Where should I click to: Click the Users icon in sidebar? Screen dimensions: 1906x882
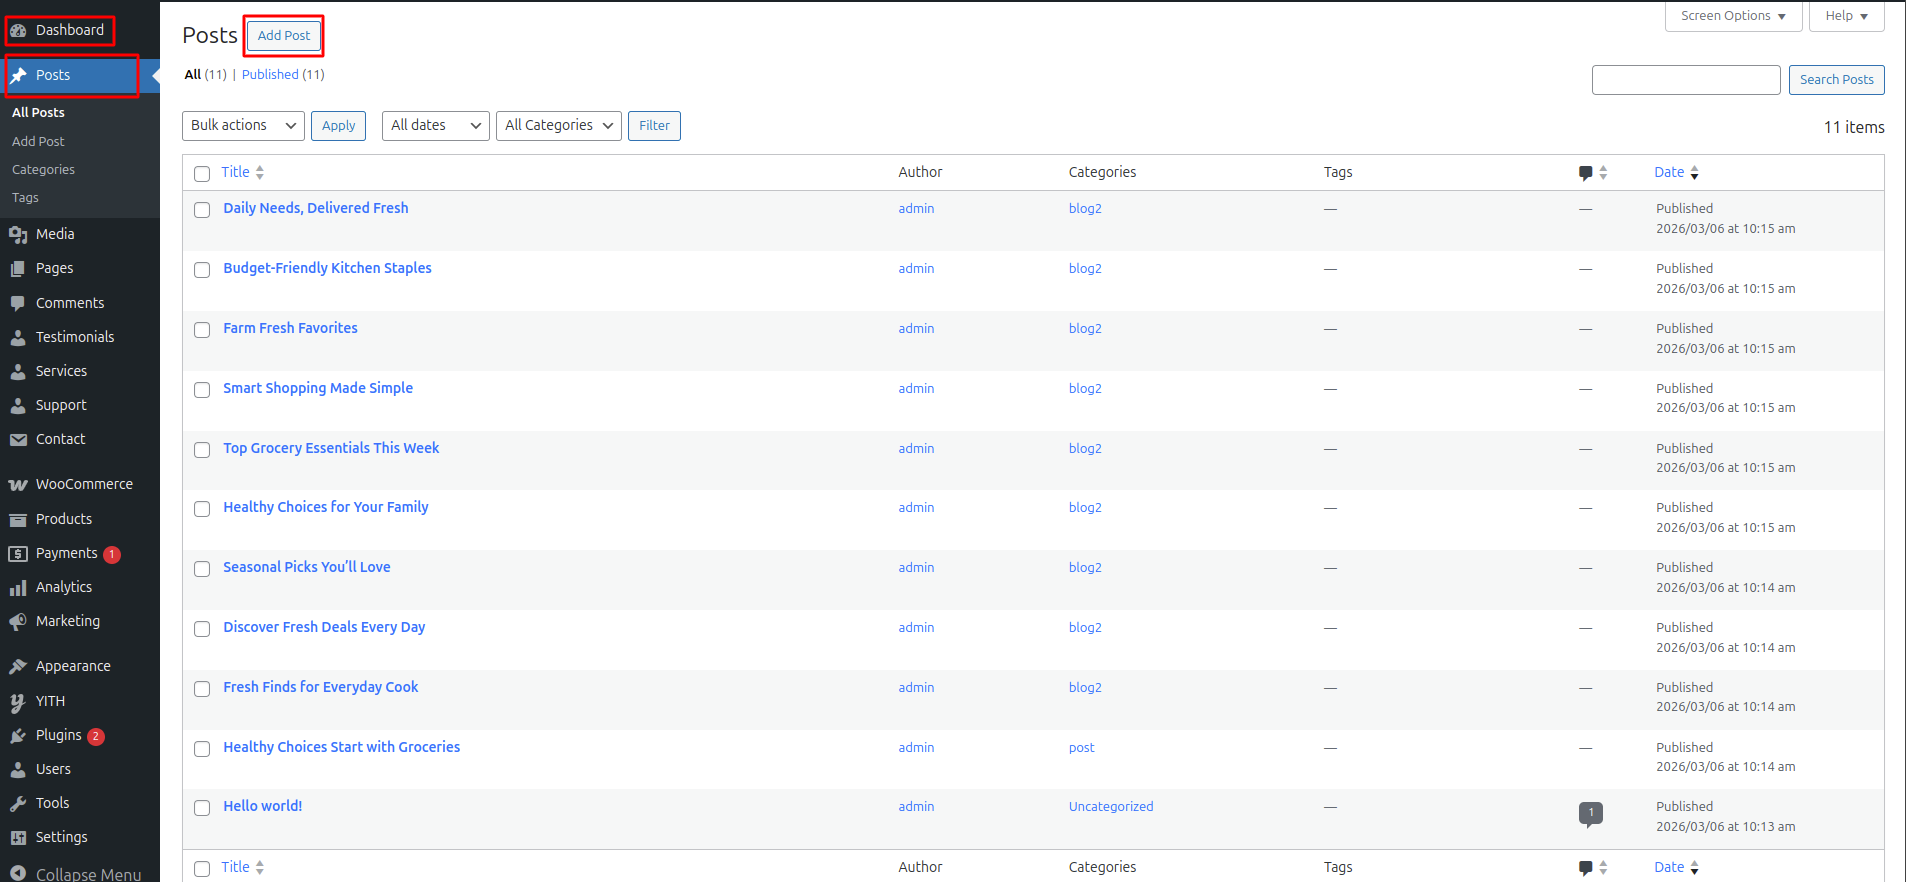pyautogui.click(x=18, y=770)
